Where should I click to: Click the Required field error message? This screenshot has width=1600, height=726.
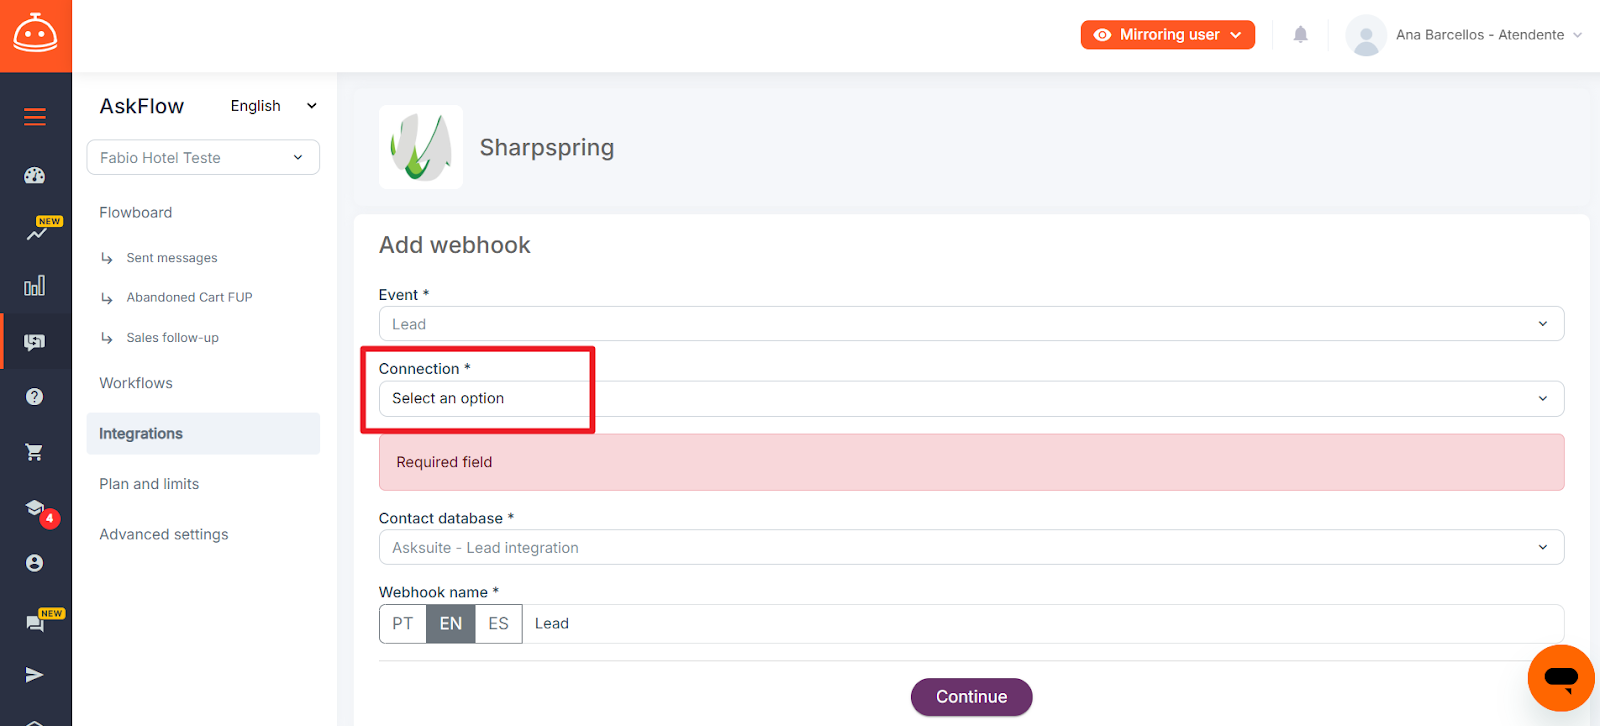[971, 462]
